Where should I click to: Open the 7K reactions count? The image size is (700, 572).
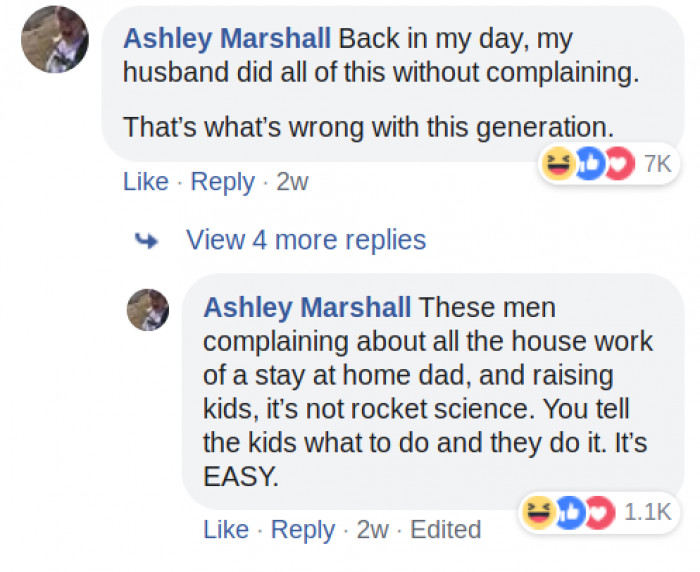pos(657,164)
